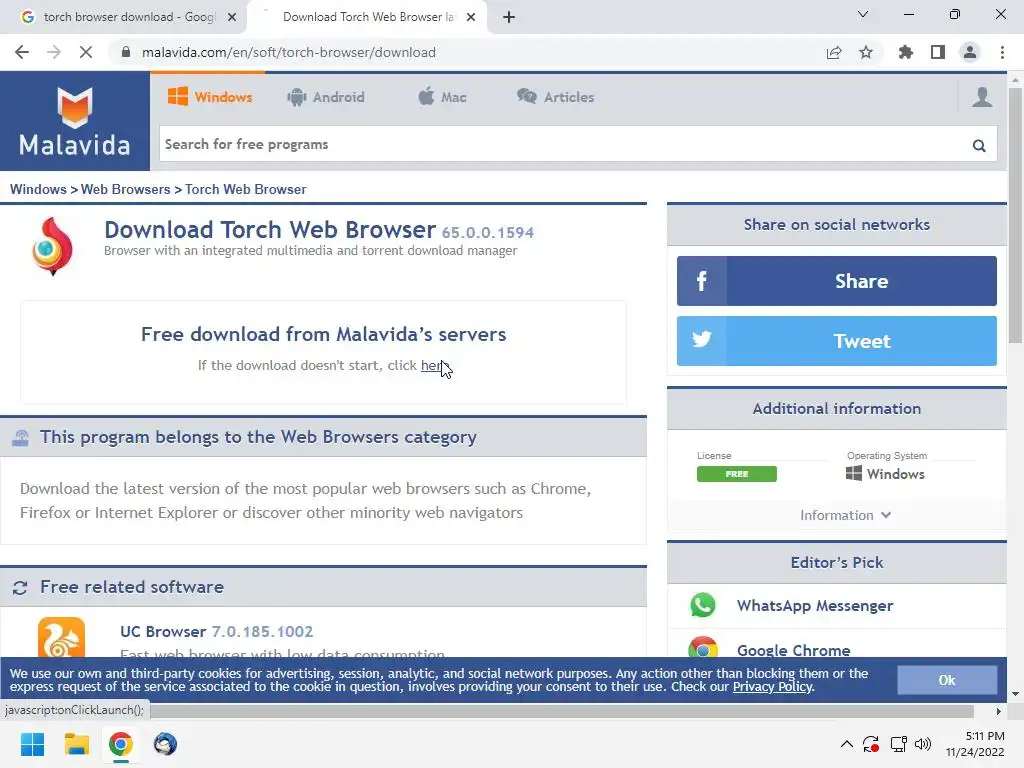Open Chrome three-dot menu
Image resolution: width=1024 pixels, height=768 pixels.
click(x=1002, y=52)
